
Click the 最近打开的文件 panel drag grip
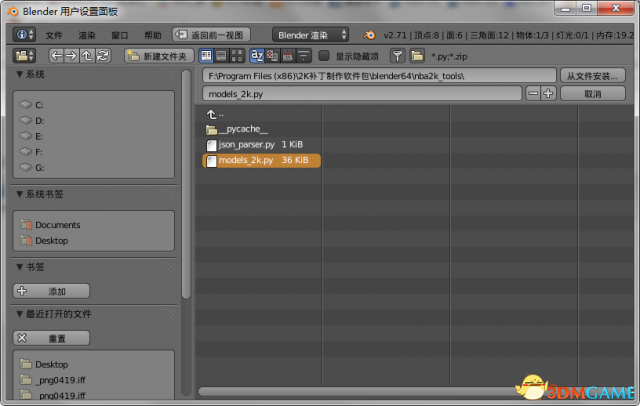[x=167, y=314]
